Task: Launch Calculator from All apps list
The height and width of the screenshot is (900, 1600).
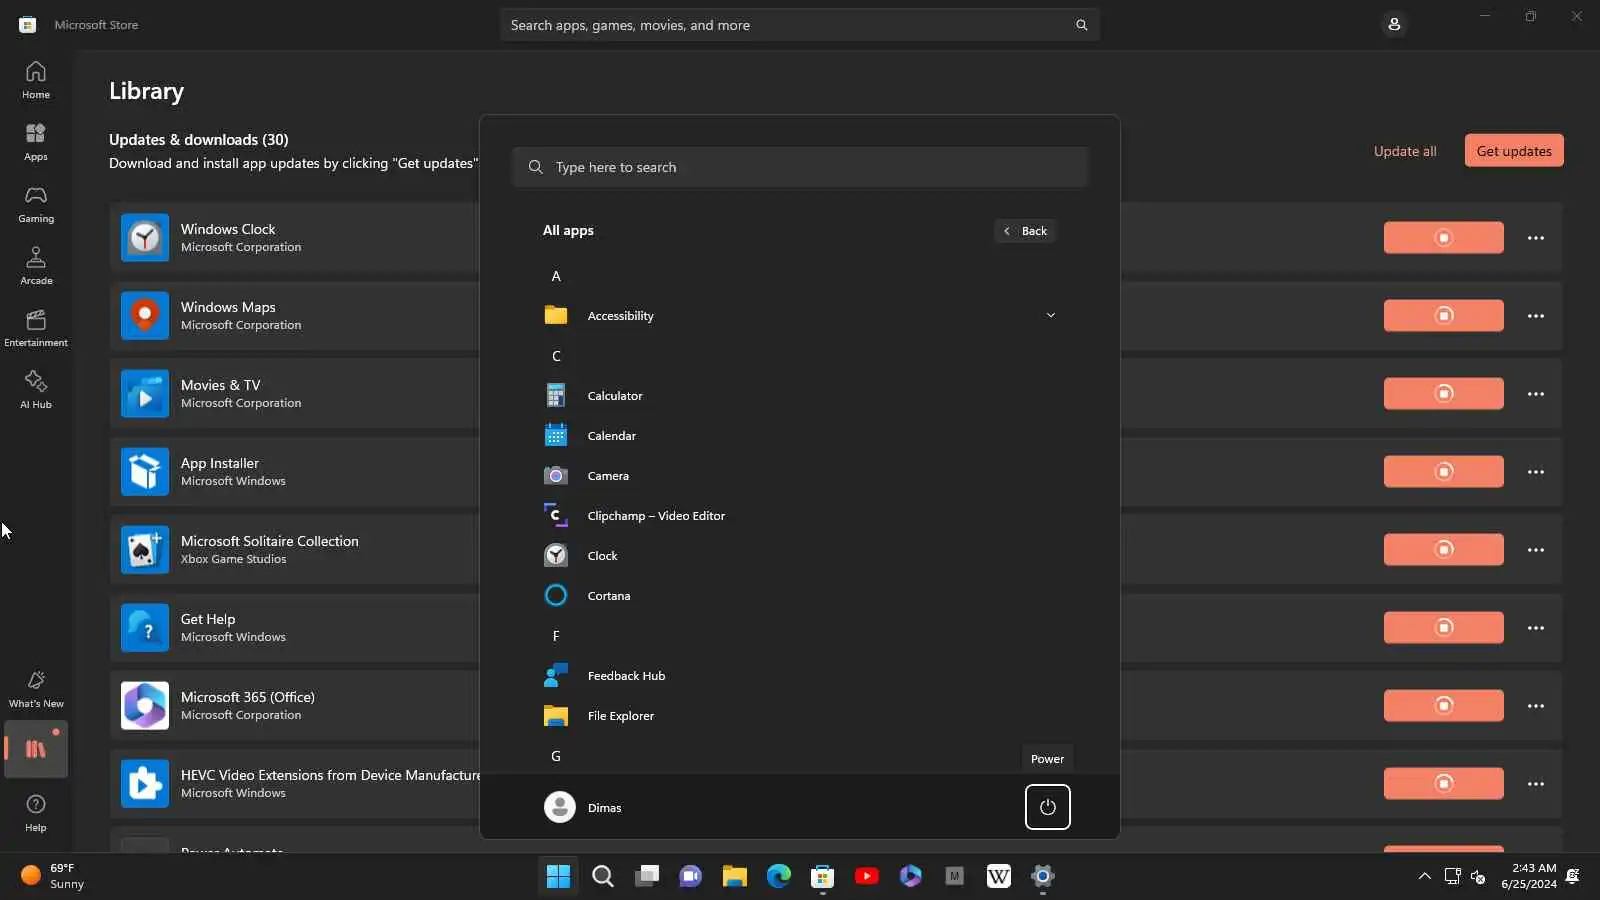Action: (x=800, y=396)
